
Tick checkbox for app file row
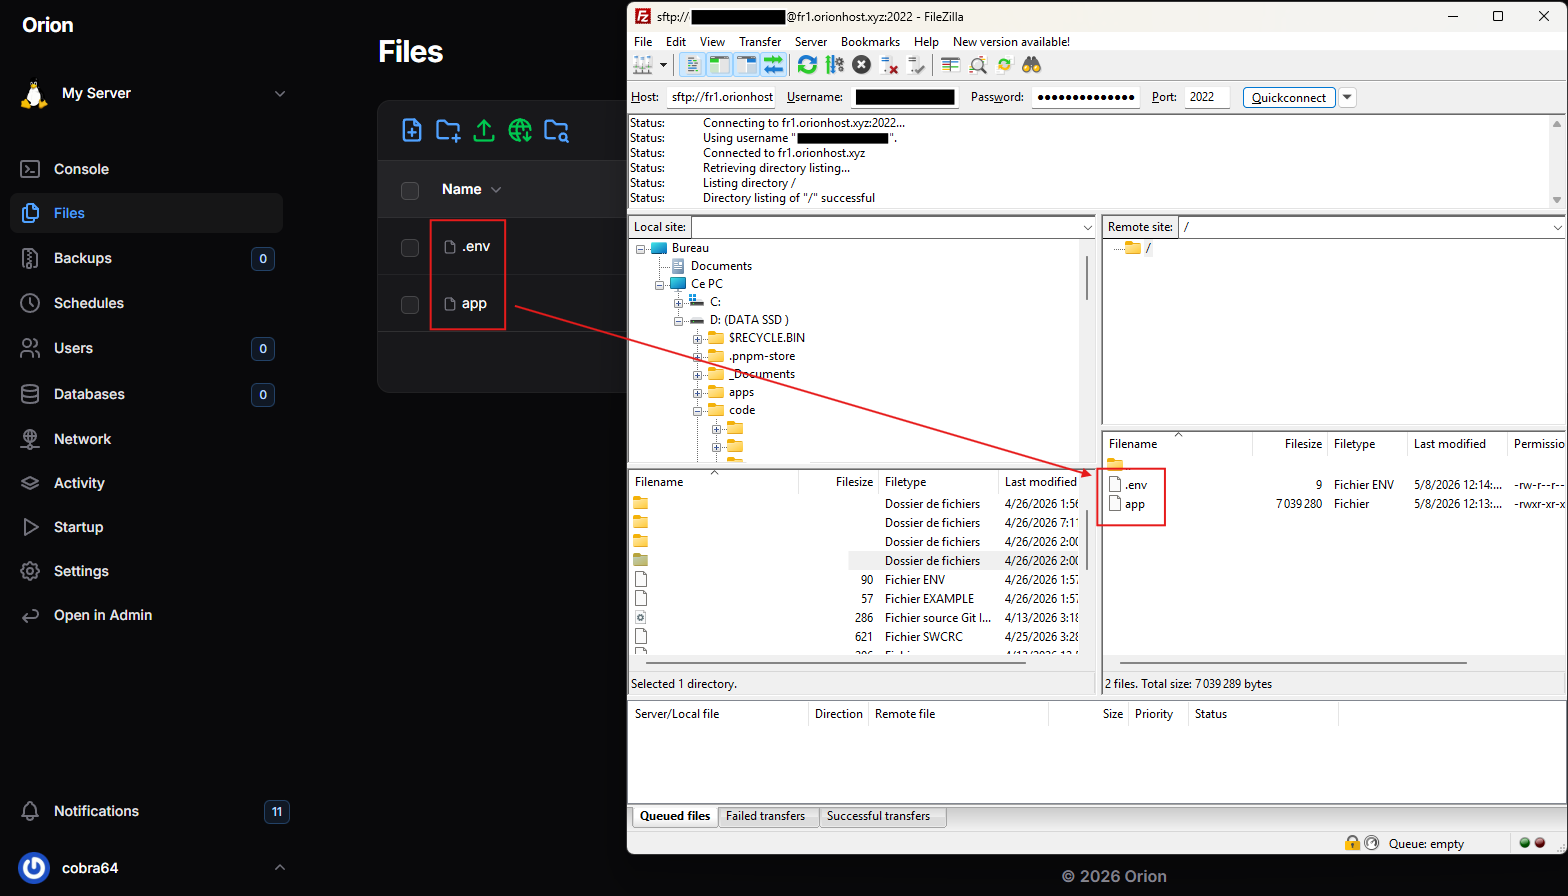[x=410, y=304]
